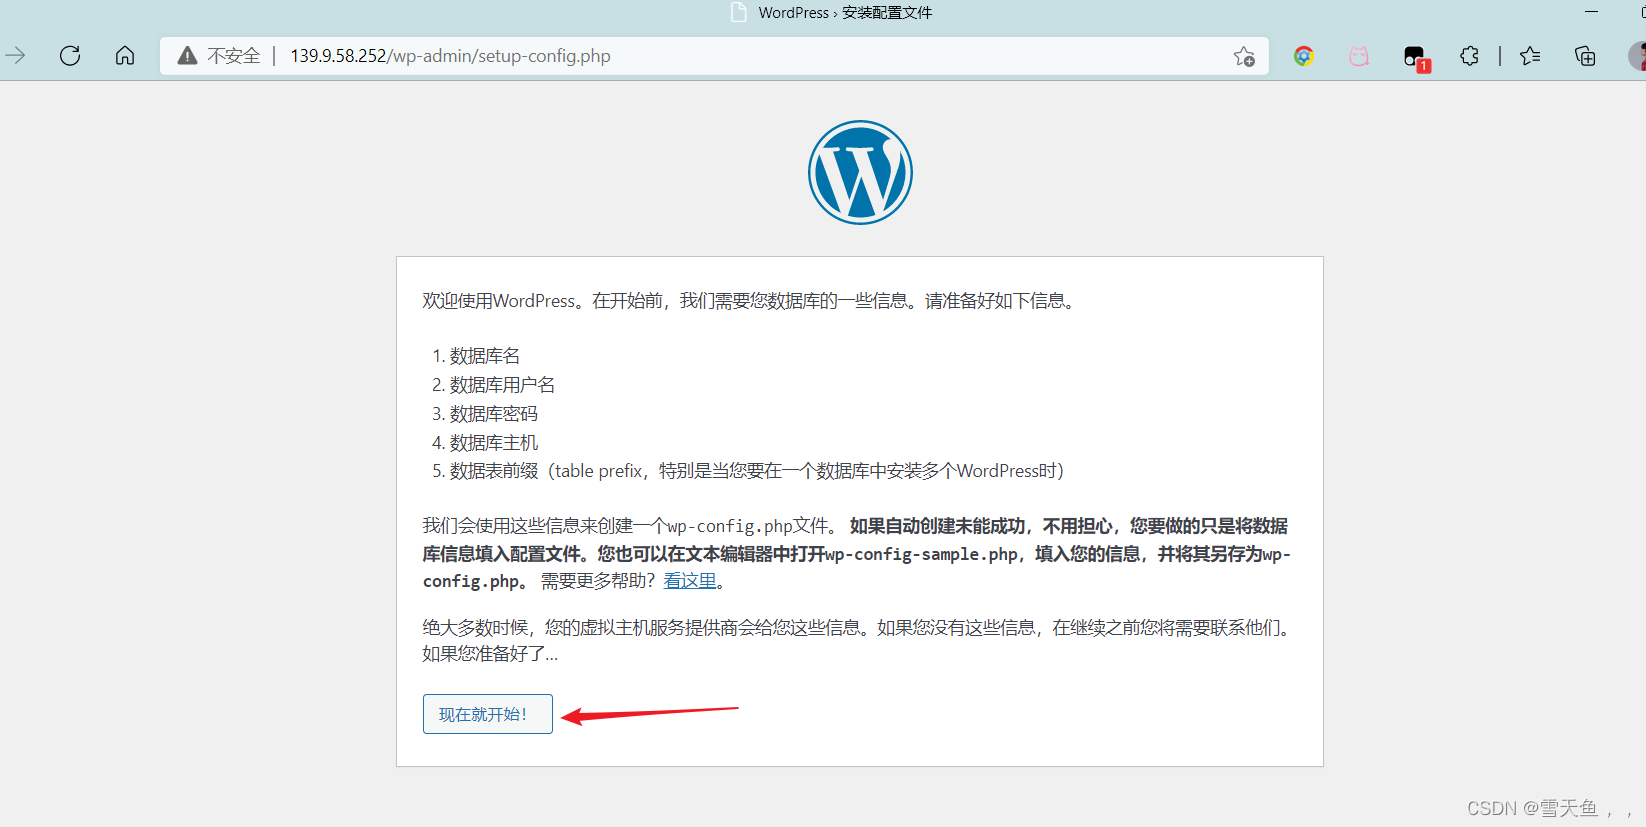Click the page document icon in title
1646x827 pixels.
(739, 13)
